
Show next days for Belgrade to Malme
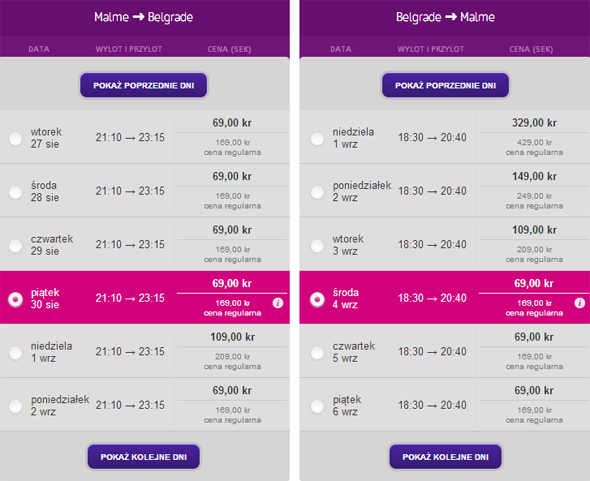(x=446, y=457)
